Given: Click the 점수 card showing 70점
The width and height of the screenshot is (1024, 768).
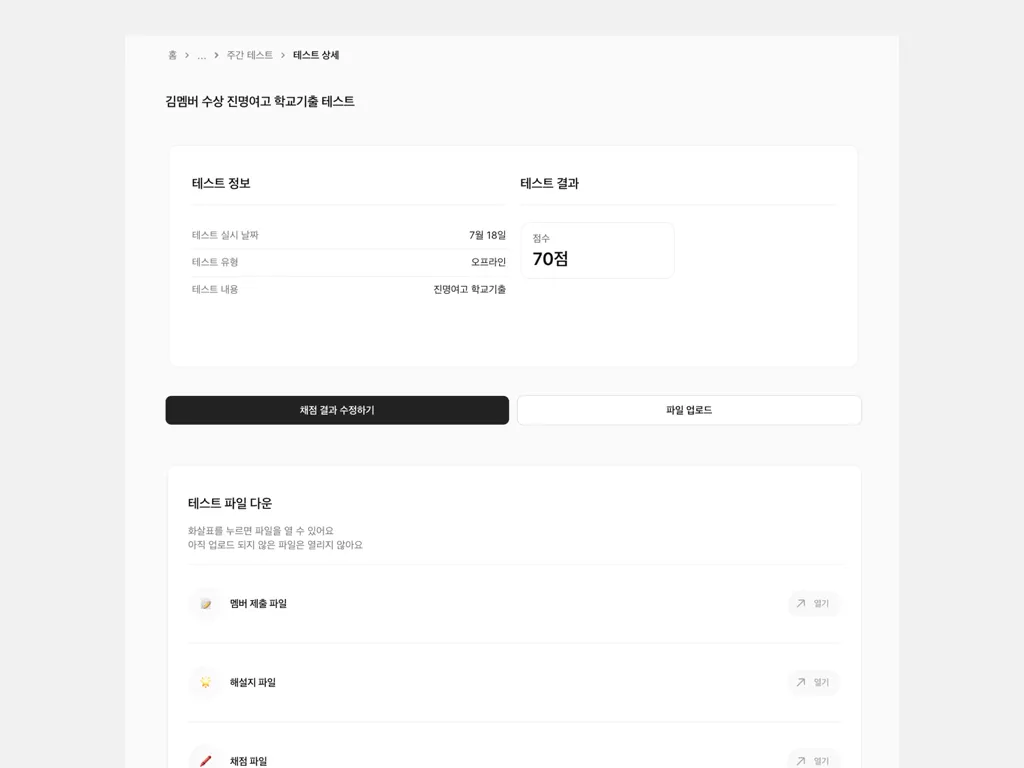Looking at the screenshot, I should click(597, 251).
